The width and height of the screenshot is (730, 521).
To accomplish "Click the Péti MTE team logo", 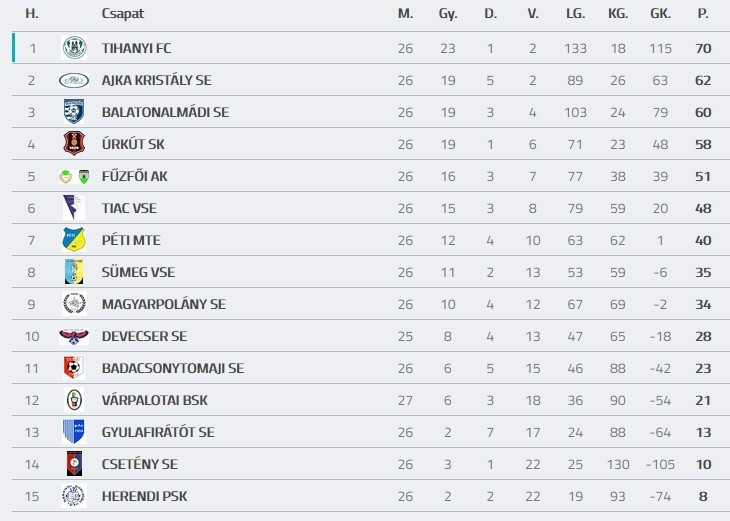I will pos(74,240).
